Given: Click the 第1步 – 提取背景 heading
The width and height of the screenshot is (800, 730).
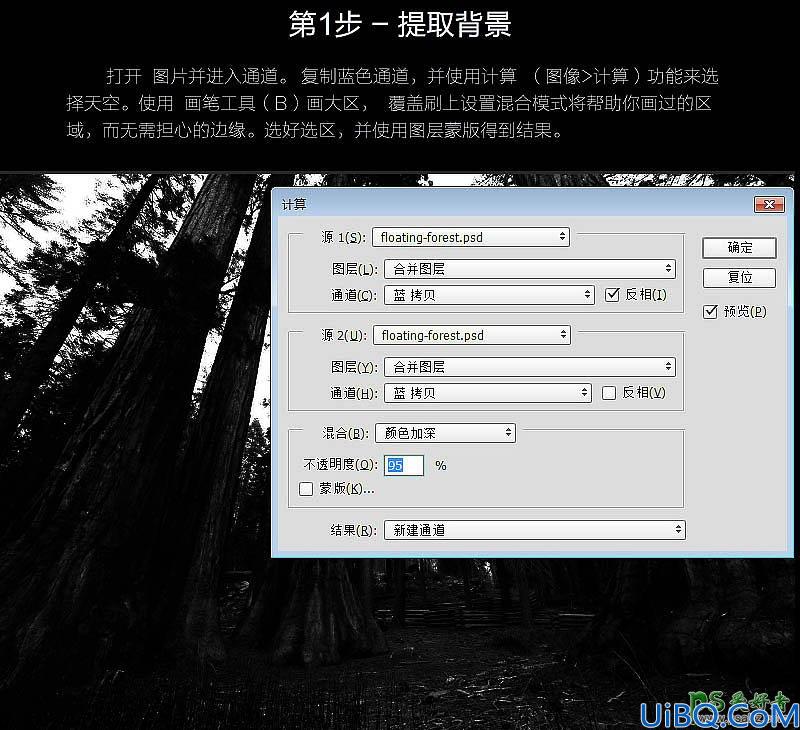Looking at the screenshot, I should point(400,24).
